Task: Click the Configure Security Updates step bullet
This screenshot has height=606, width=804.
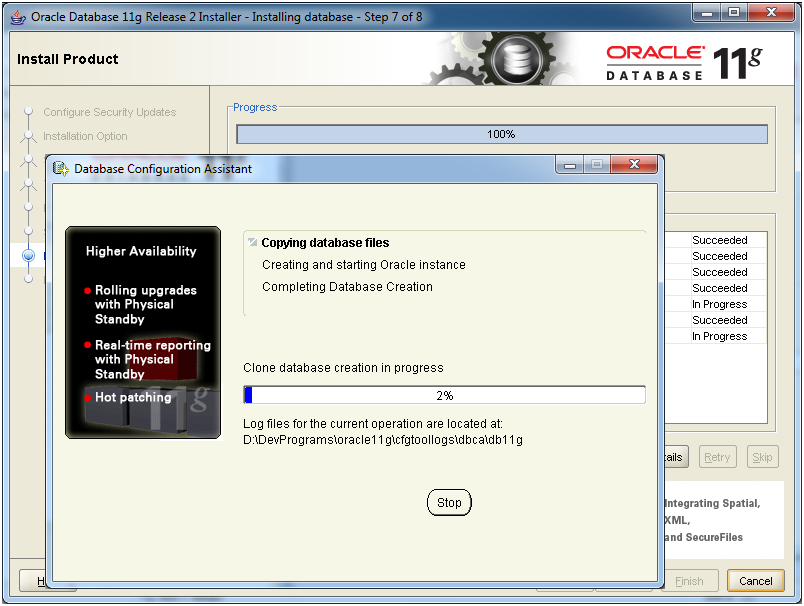Action: (29, 111)
